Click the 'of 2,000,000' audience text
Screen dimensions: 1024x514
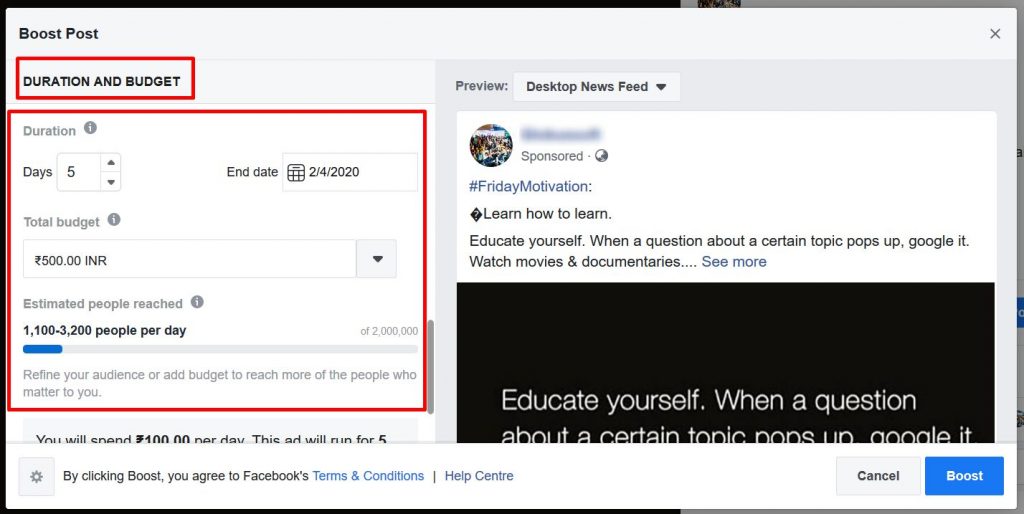tap(389, 331)
